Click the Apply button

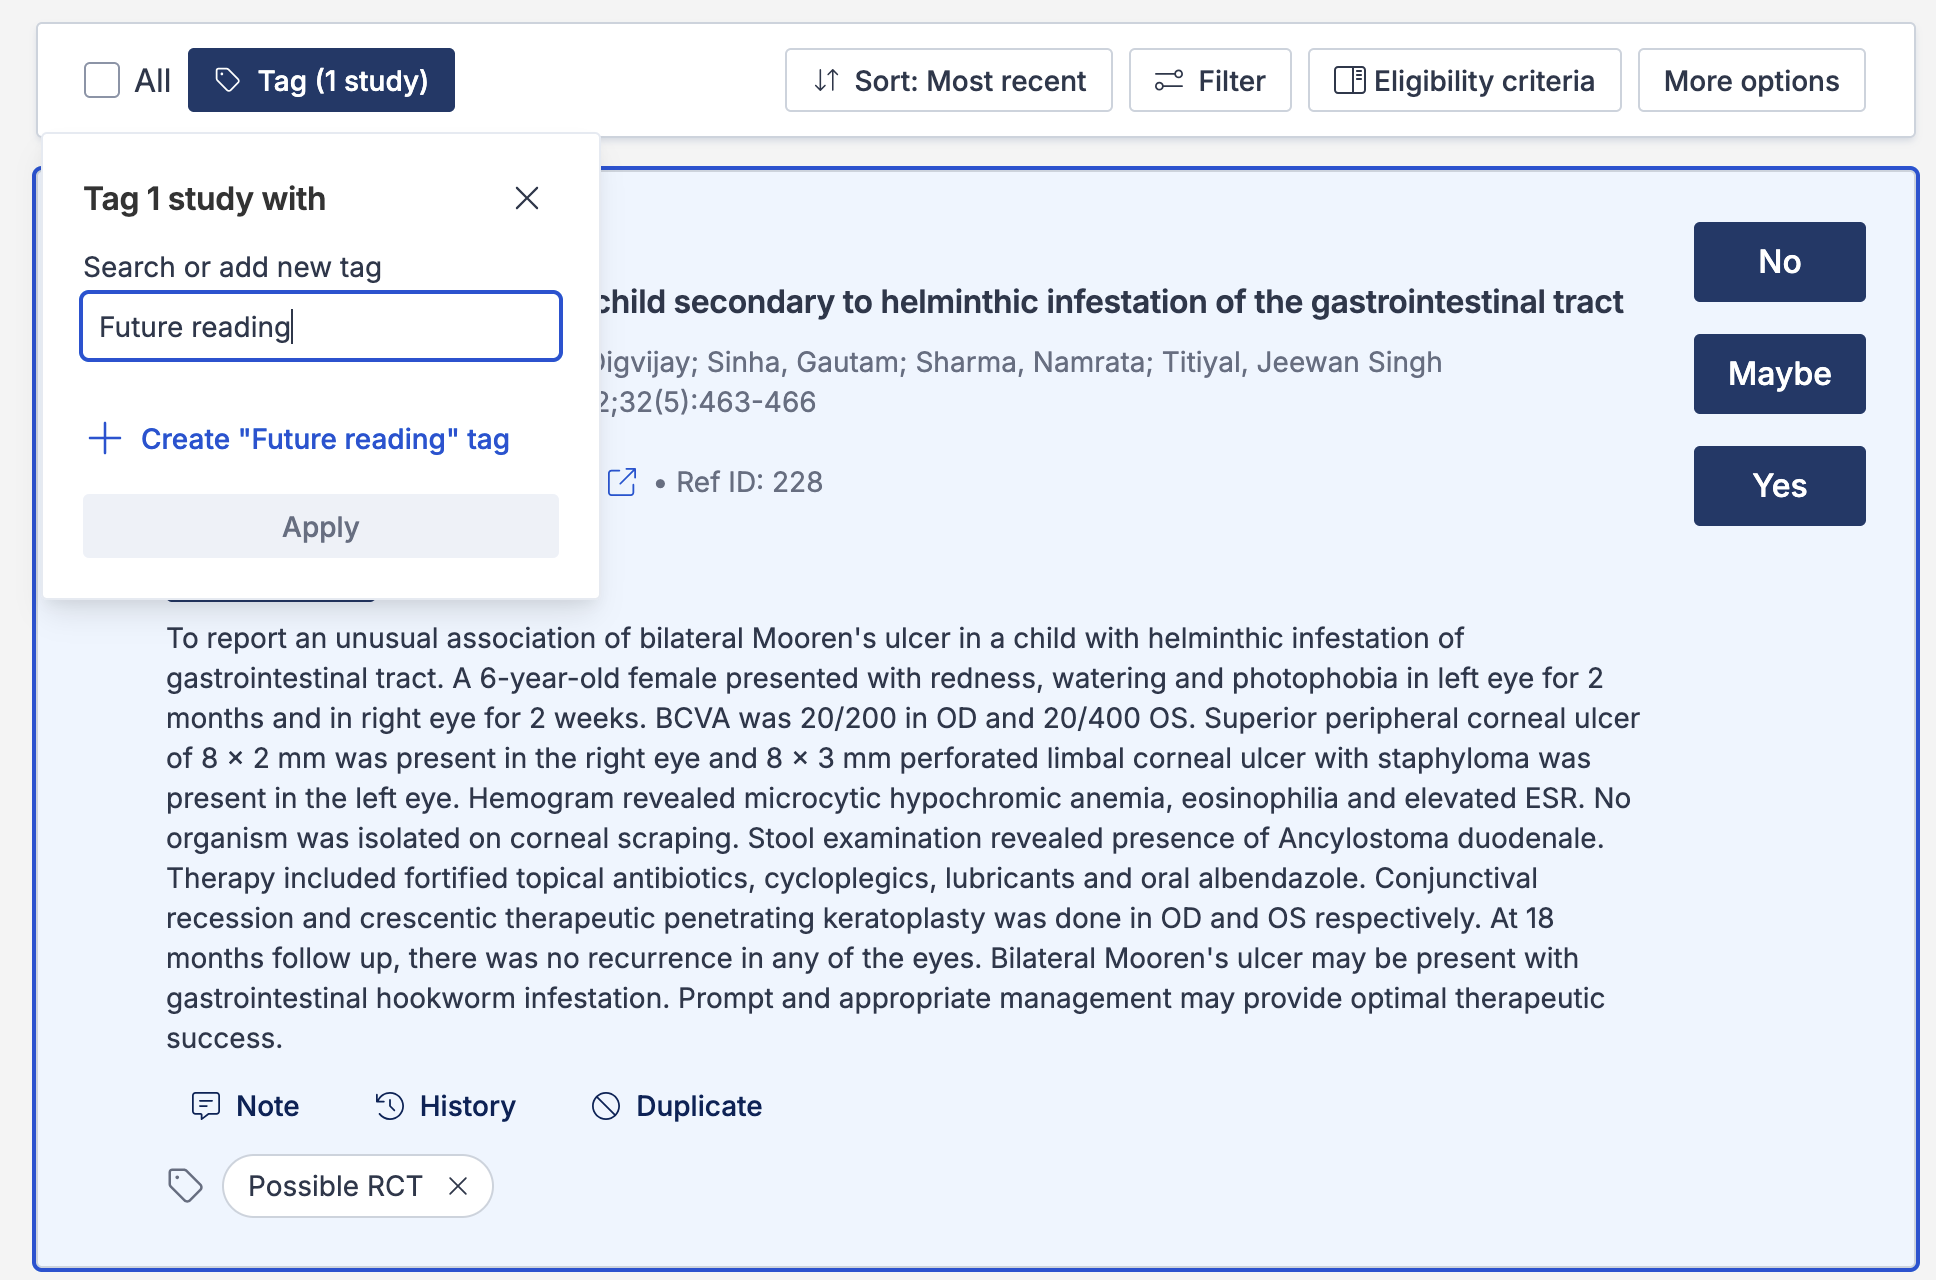pyautogui.click(x=321, y=526)
